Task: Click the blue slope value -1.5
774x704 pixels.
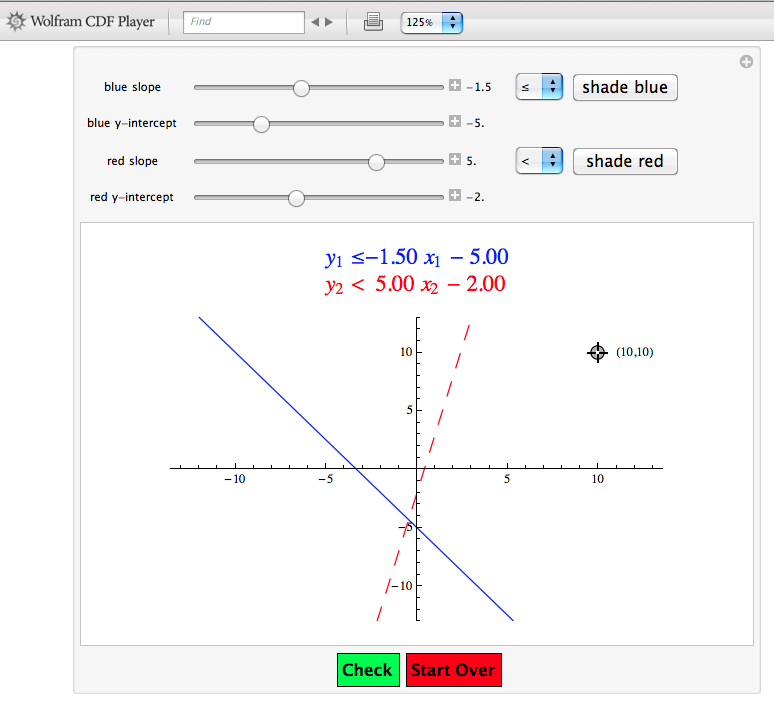Action: coord(479,87)
